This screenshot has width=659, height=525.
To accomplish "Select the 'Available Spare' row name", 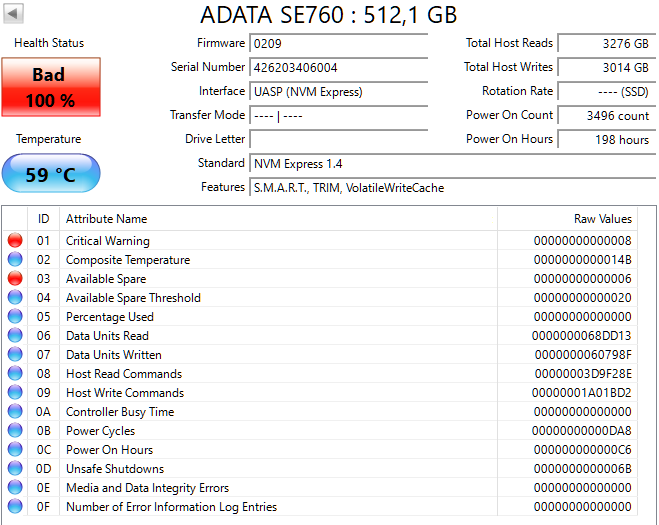I will [106, 279].
